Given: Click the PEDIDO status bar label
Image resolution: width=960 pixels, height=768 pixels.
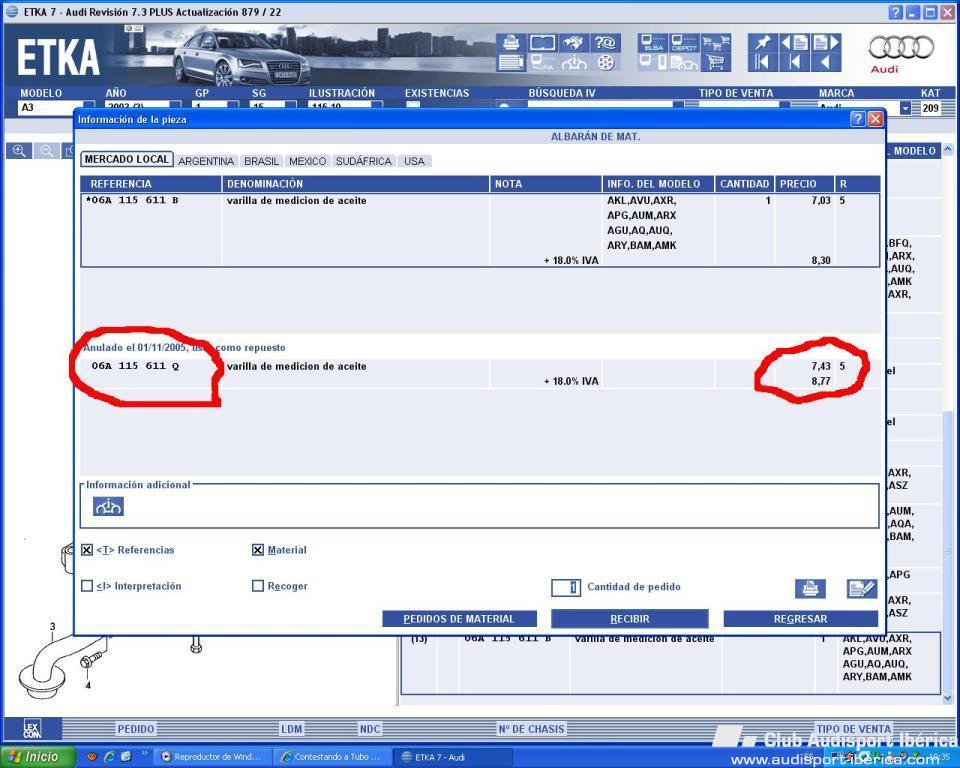Looking at the screenshot, I should [136, 729].
